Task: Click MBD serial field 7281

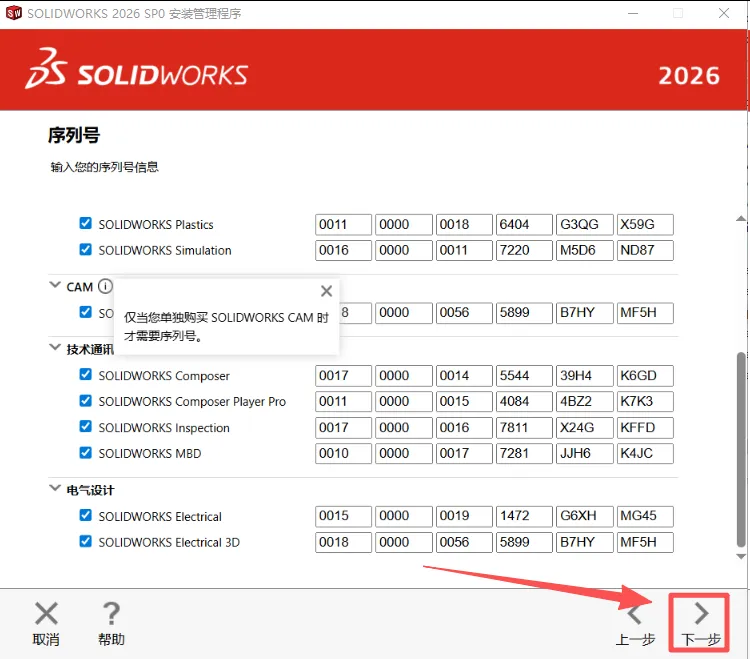Action: tap(524, 453)
